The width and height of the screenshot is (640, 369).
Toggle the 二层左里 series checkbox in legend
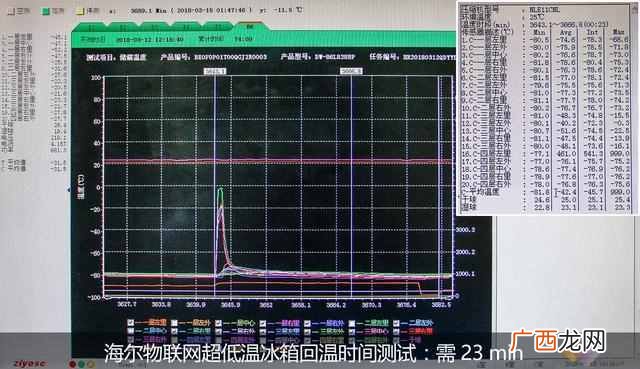tap(352, 323)
